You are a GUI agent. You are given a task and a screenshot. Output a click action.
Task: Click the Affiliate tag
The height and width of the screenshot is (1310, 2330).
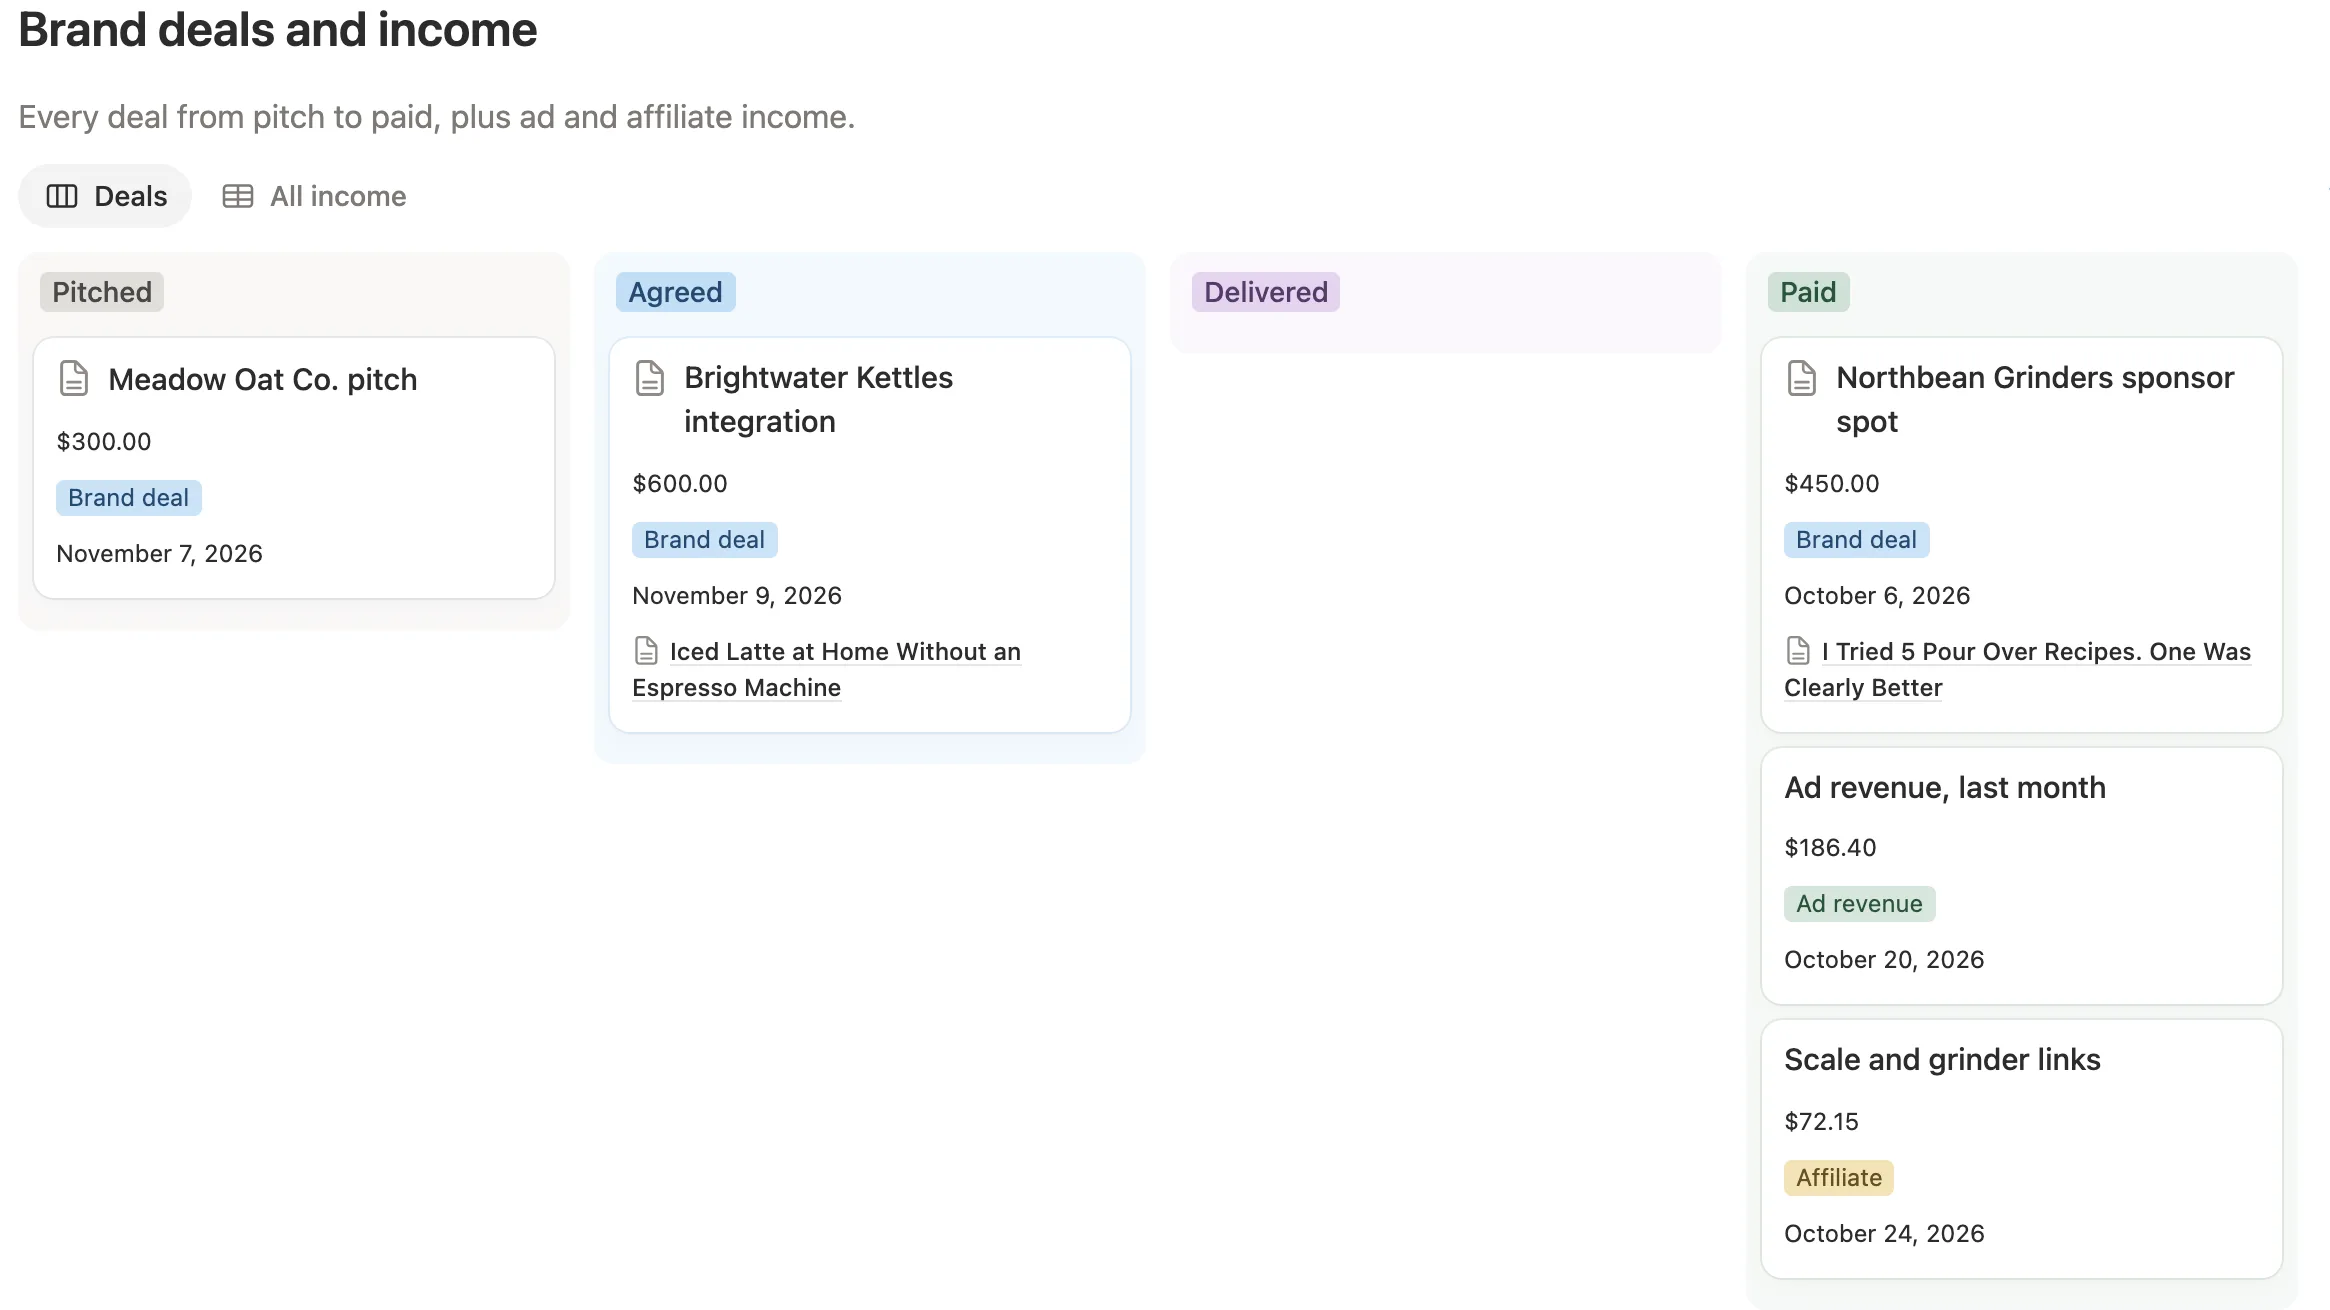(1839, 1178)
